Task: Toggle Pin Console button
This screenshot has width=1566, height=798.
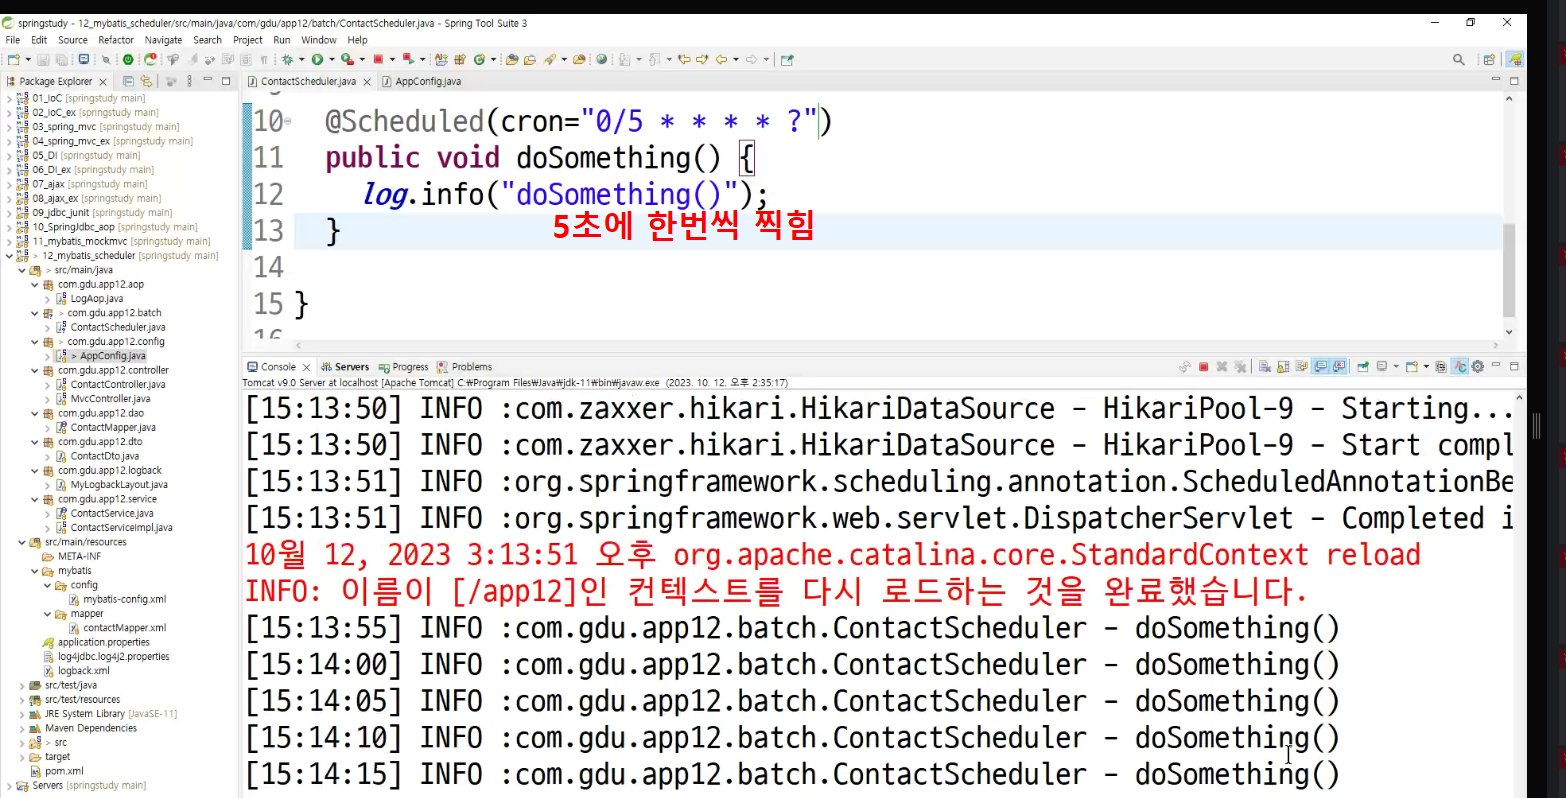Action: coord(1363,367)
